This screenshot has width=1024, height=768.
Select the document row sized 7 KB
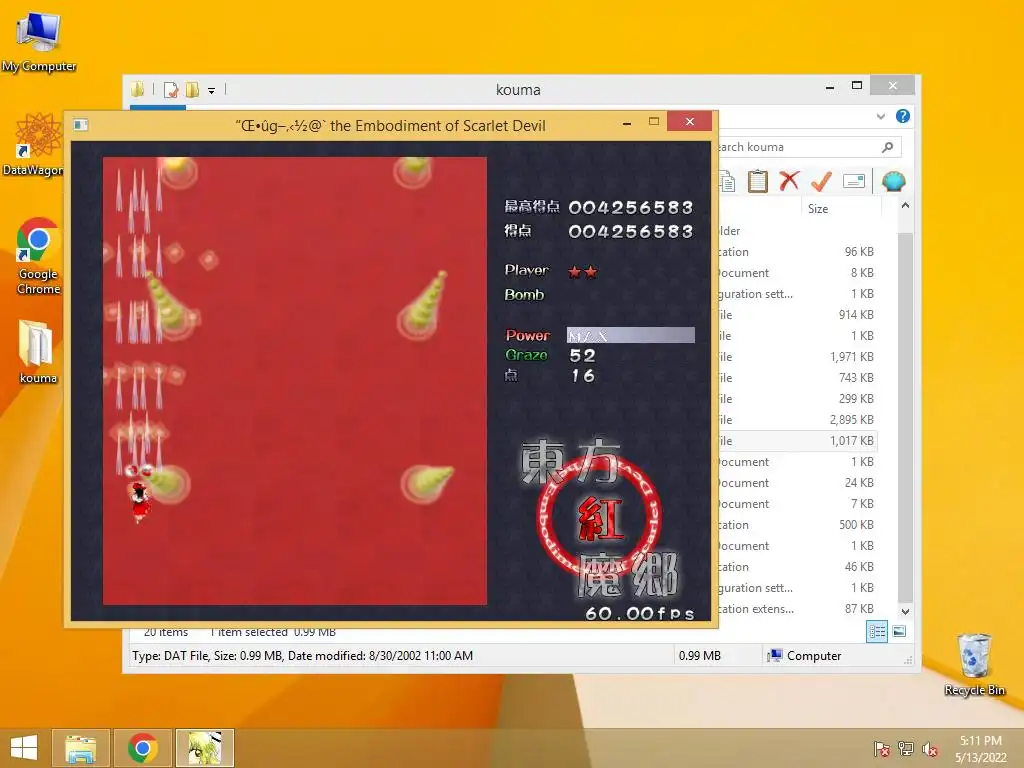797,504
